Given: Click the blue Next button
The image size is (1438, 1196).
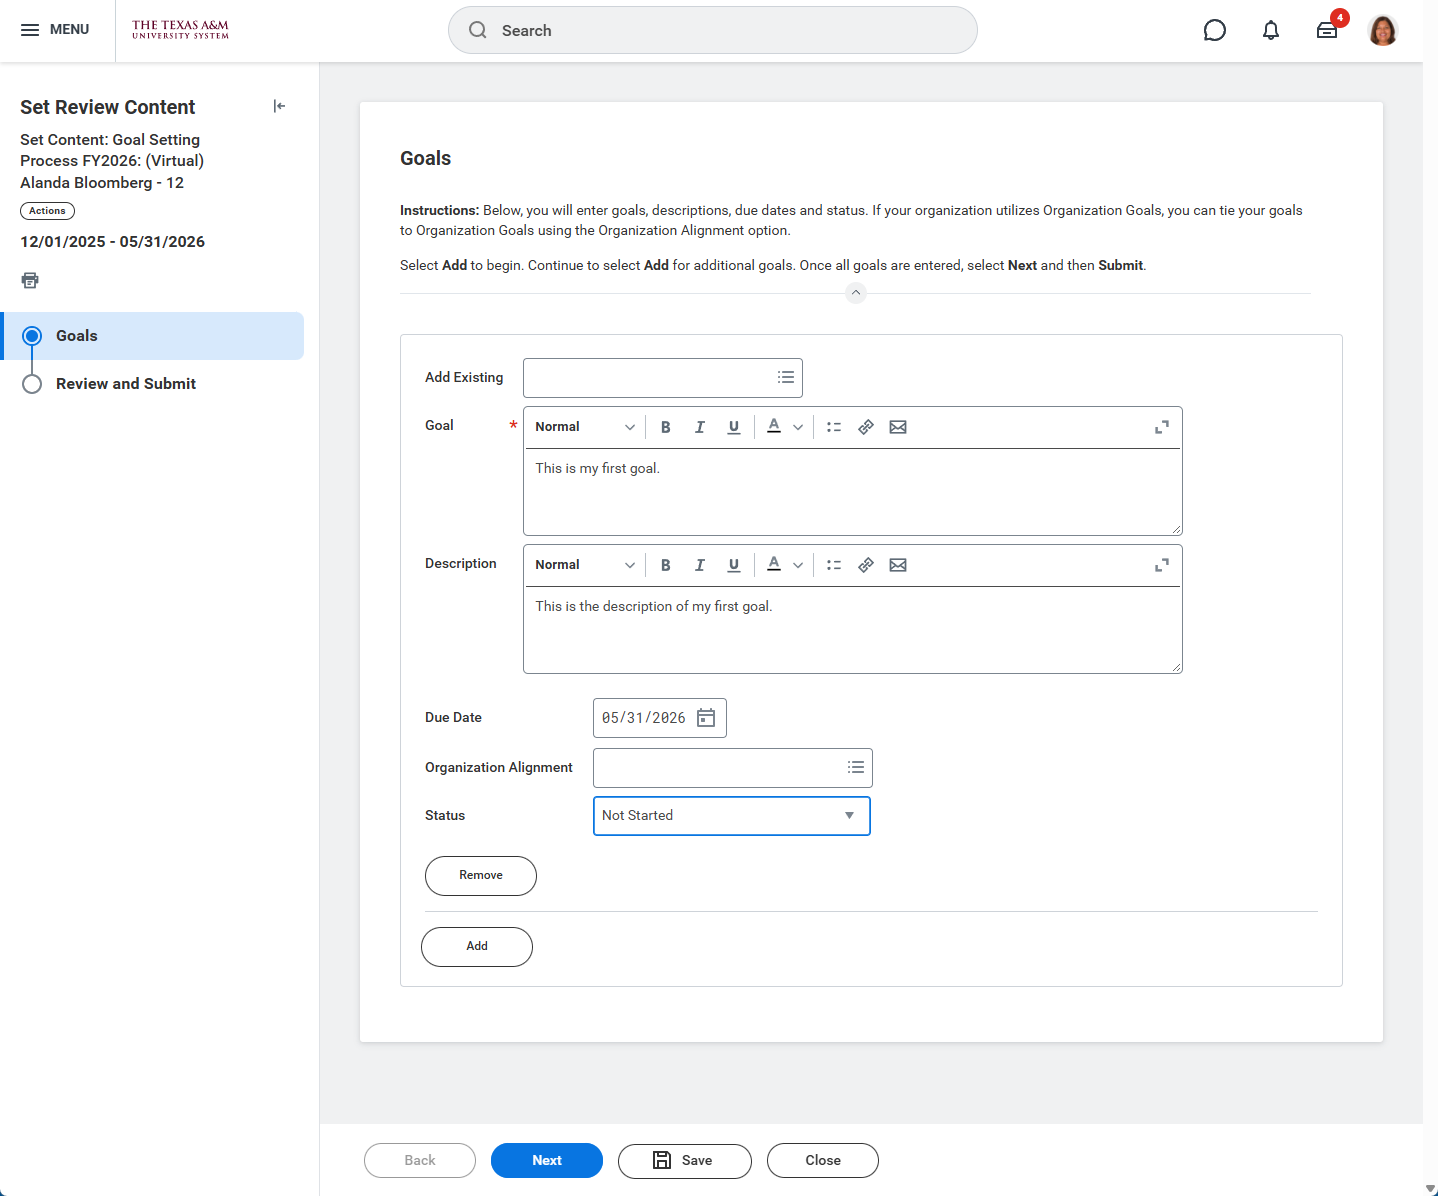Looking at the screenshot, I should click(546, 1160).
